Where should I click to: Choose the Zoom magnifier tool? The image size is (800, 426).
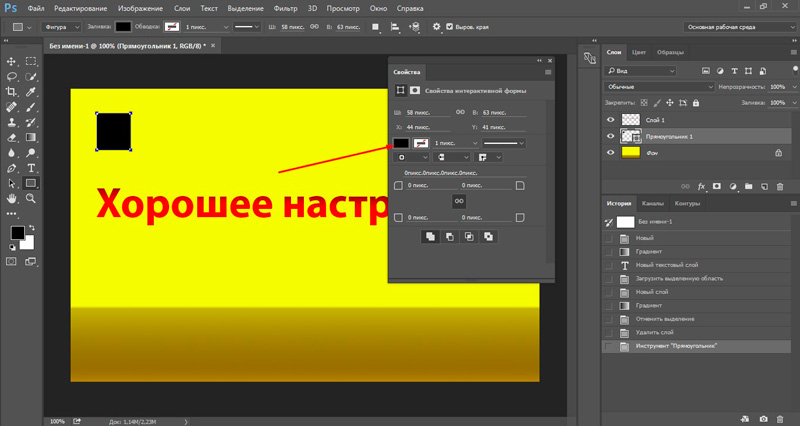[x=31, y=199]
